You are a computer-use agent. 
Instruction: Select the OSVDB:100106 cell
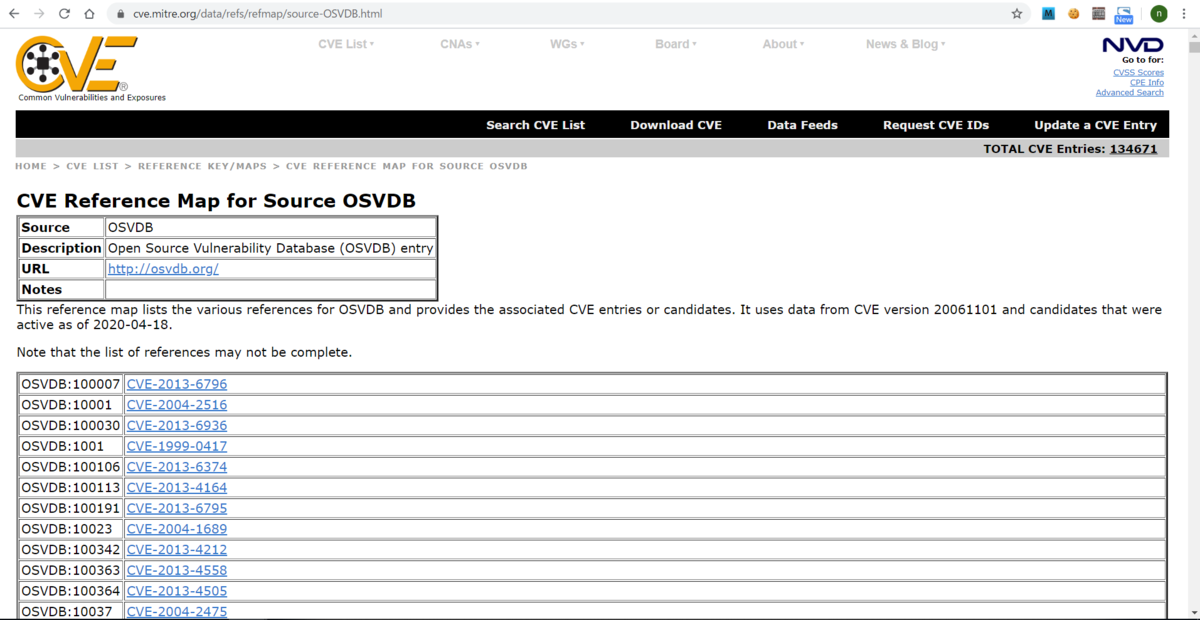pyautogui.click(x=71, y=467)
